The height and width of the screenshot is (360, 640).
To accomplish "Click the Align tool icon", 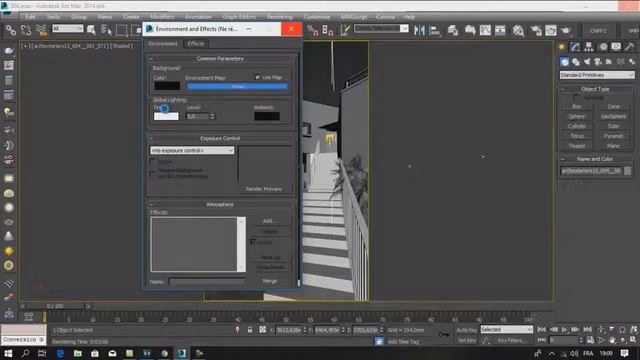I will click(435, 30).
